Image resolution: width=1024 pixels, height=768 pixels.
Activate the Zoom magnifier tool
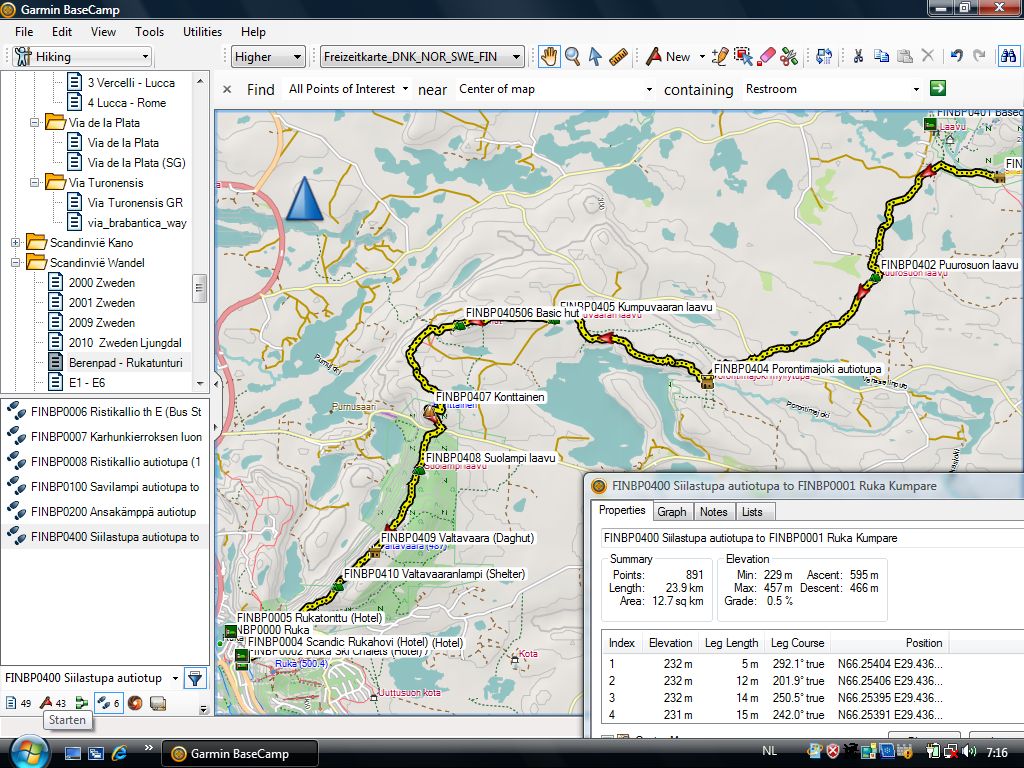pyautogui.click(x=573, y=57)
